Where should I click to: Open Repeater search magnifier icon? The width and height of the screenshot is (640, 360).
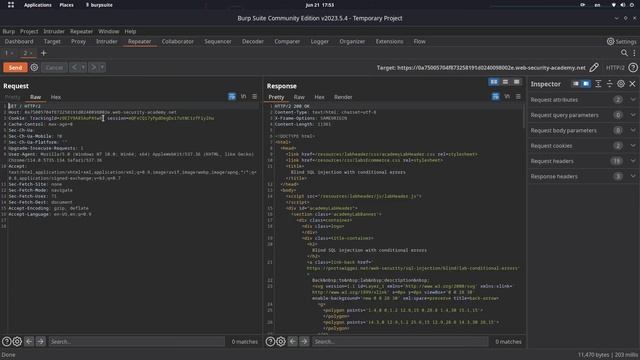coord(624,53)
